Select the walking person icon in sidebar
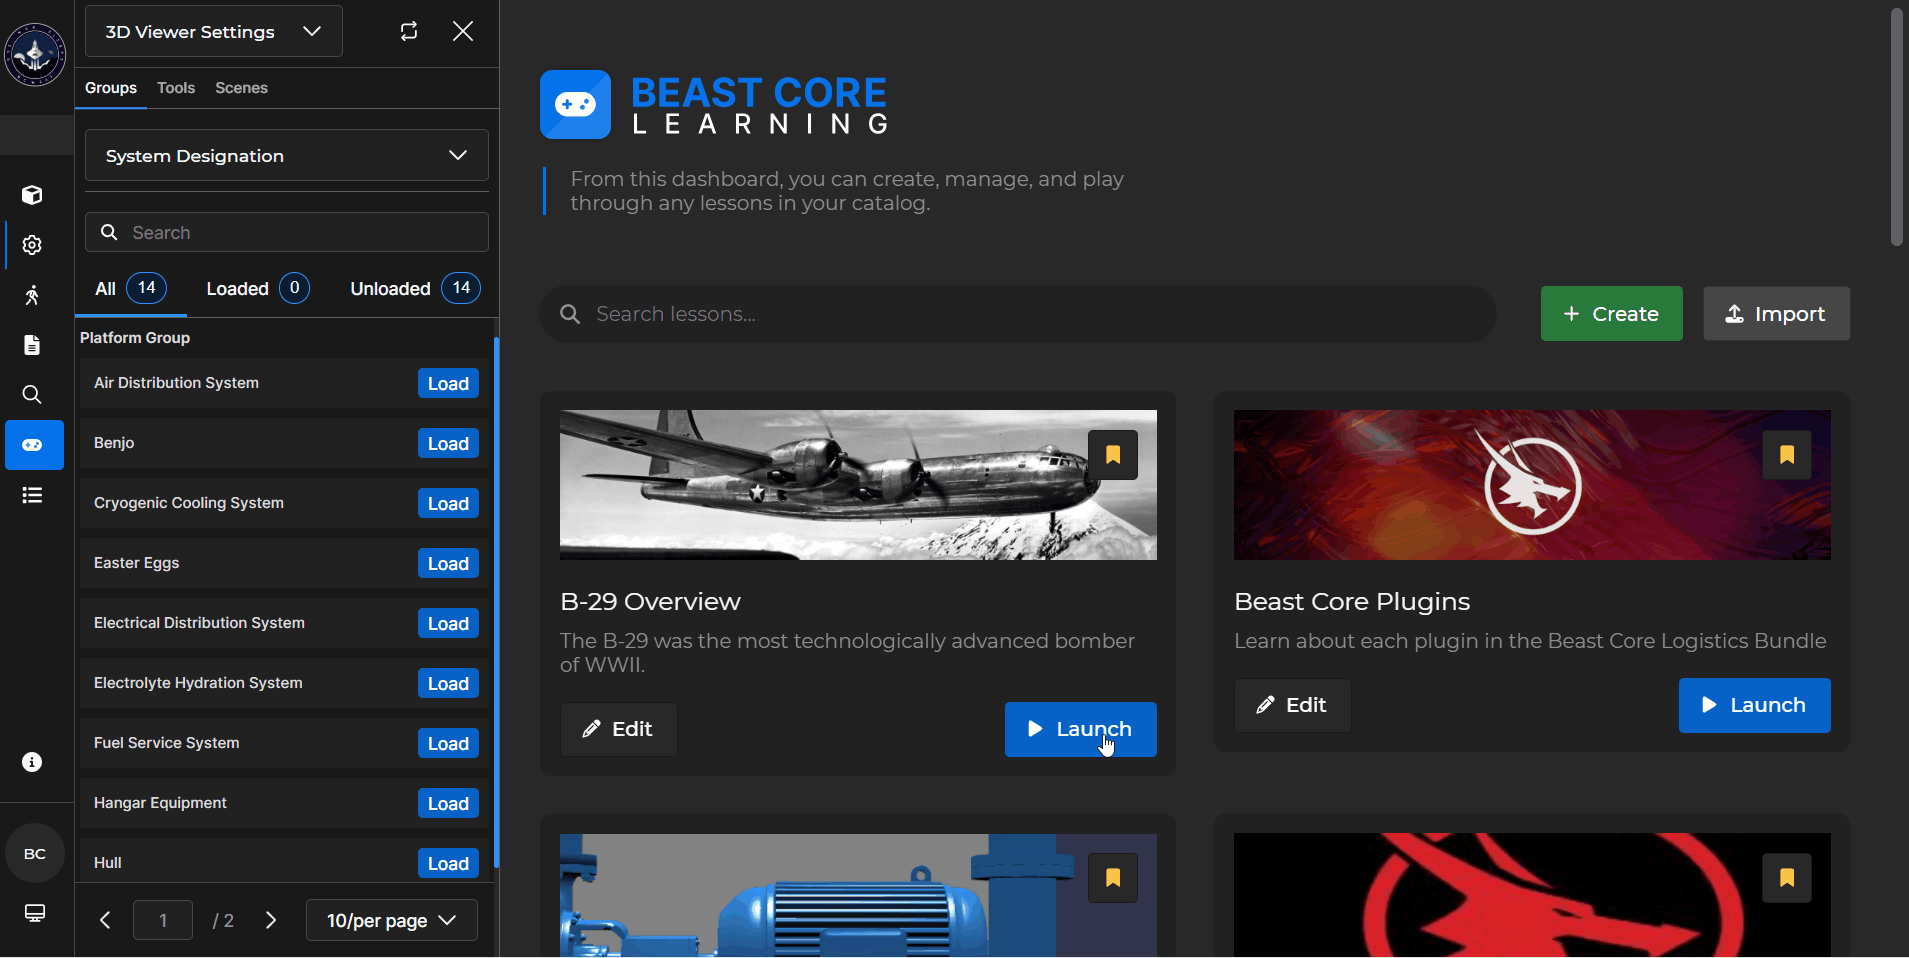This screenshot has width=1909, height=958. (x=32, y=295)
